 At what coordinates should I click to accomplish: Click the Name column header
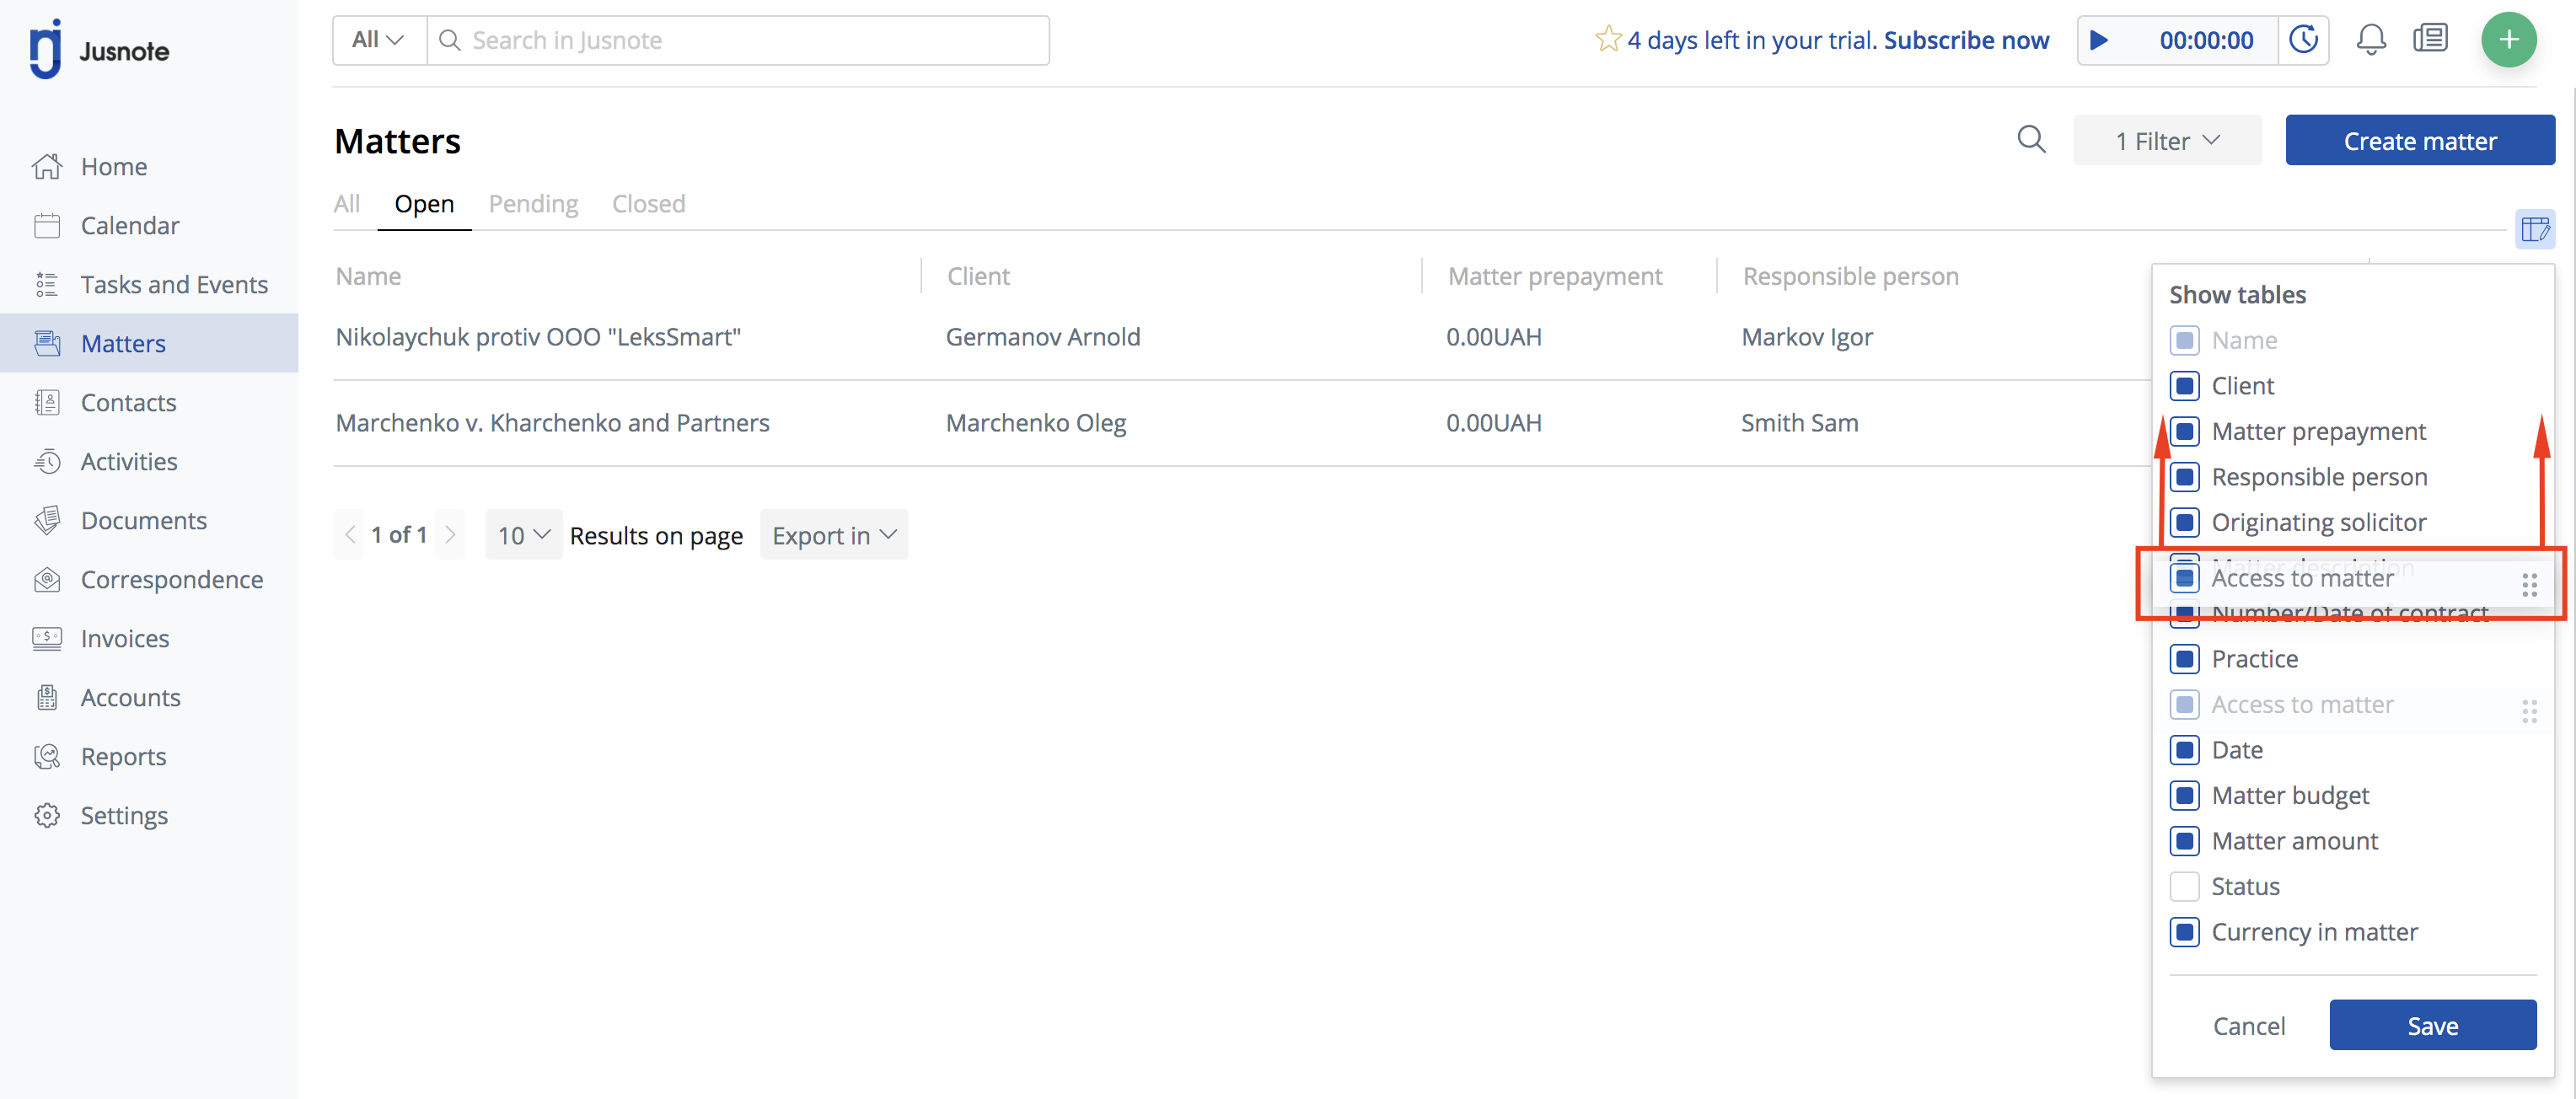[x=368, y=276]
